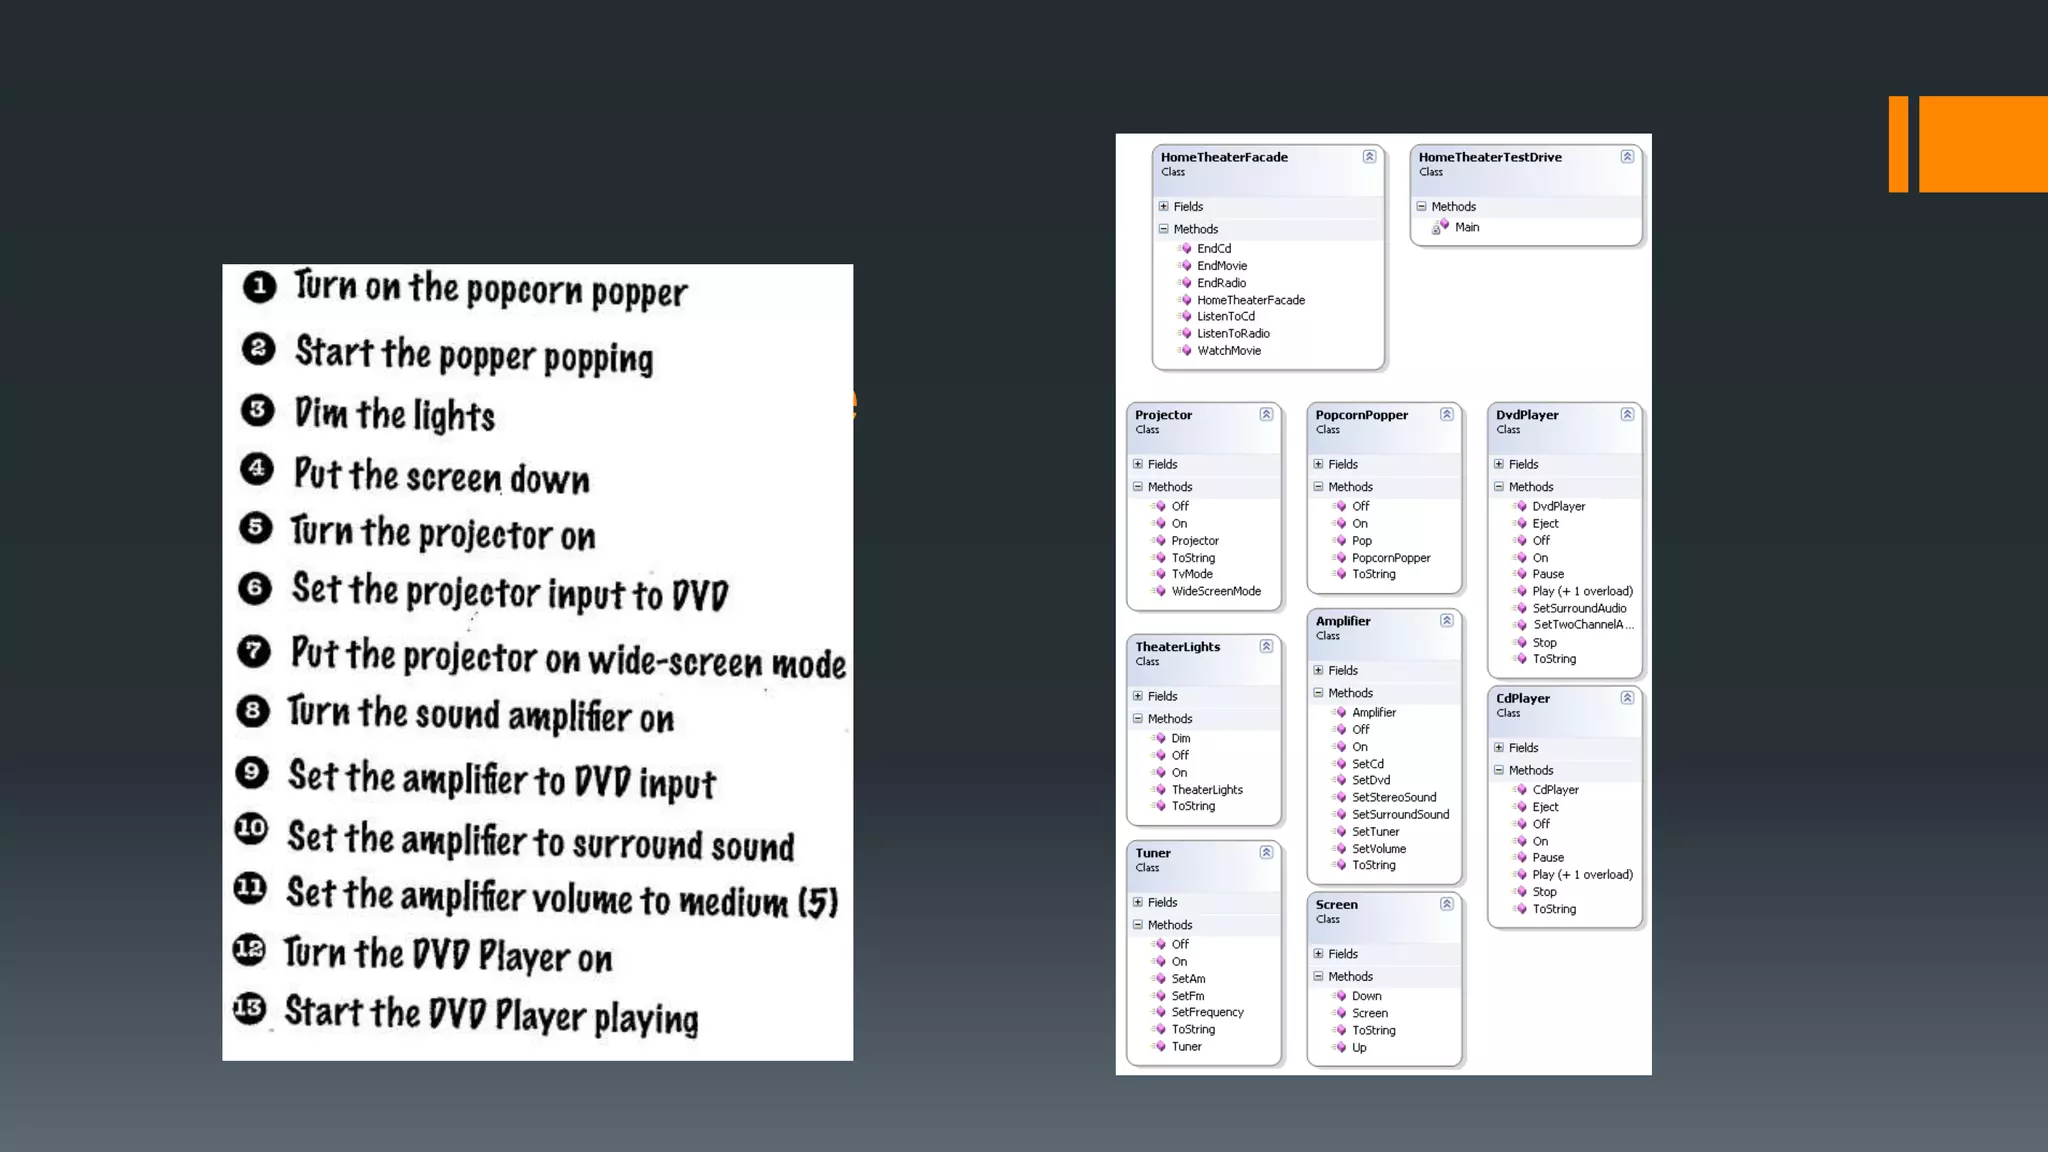Click the PopcornPopper class collapse chevron
This screenshot has height=1152, width=2048.
coord(1446,414)
